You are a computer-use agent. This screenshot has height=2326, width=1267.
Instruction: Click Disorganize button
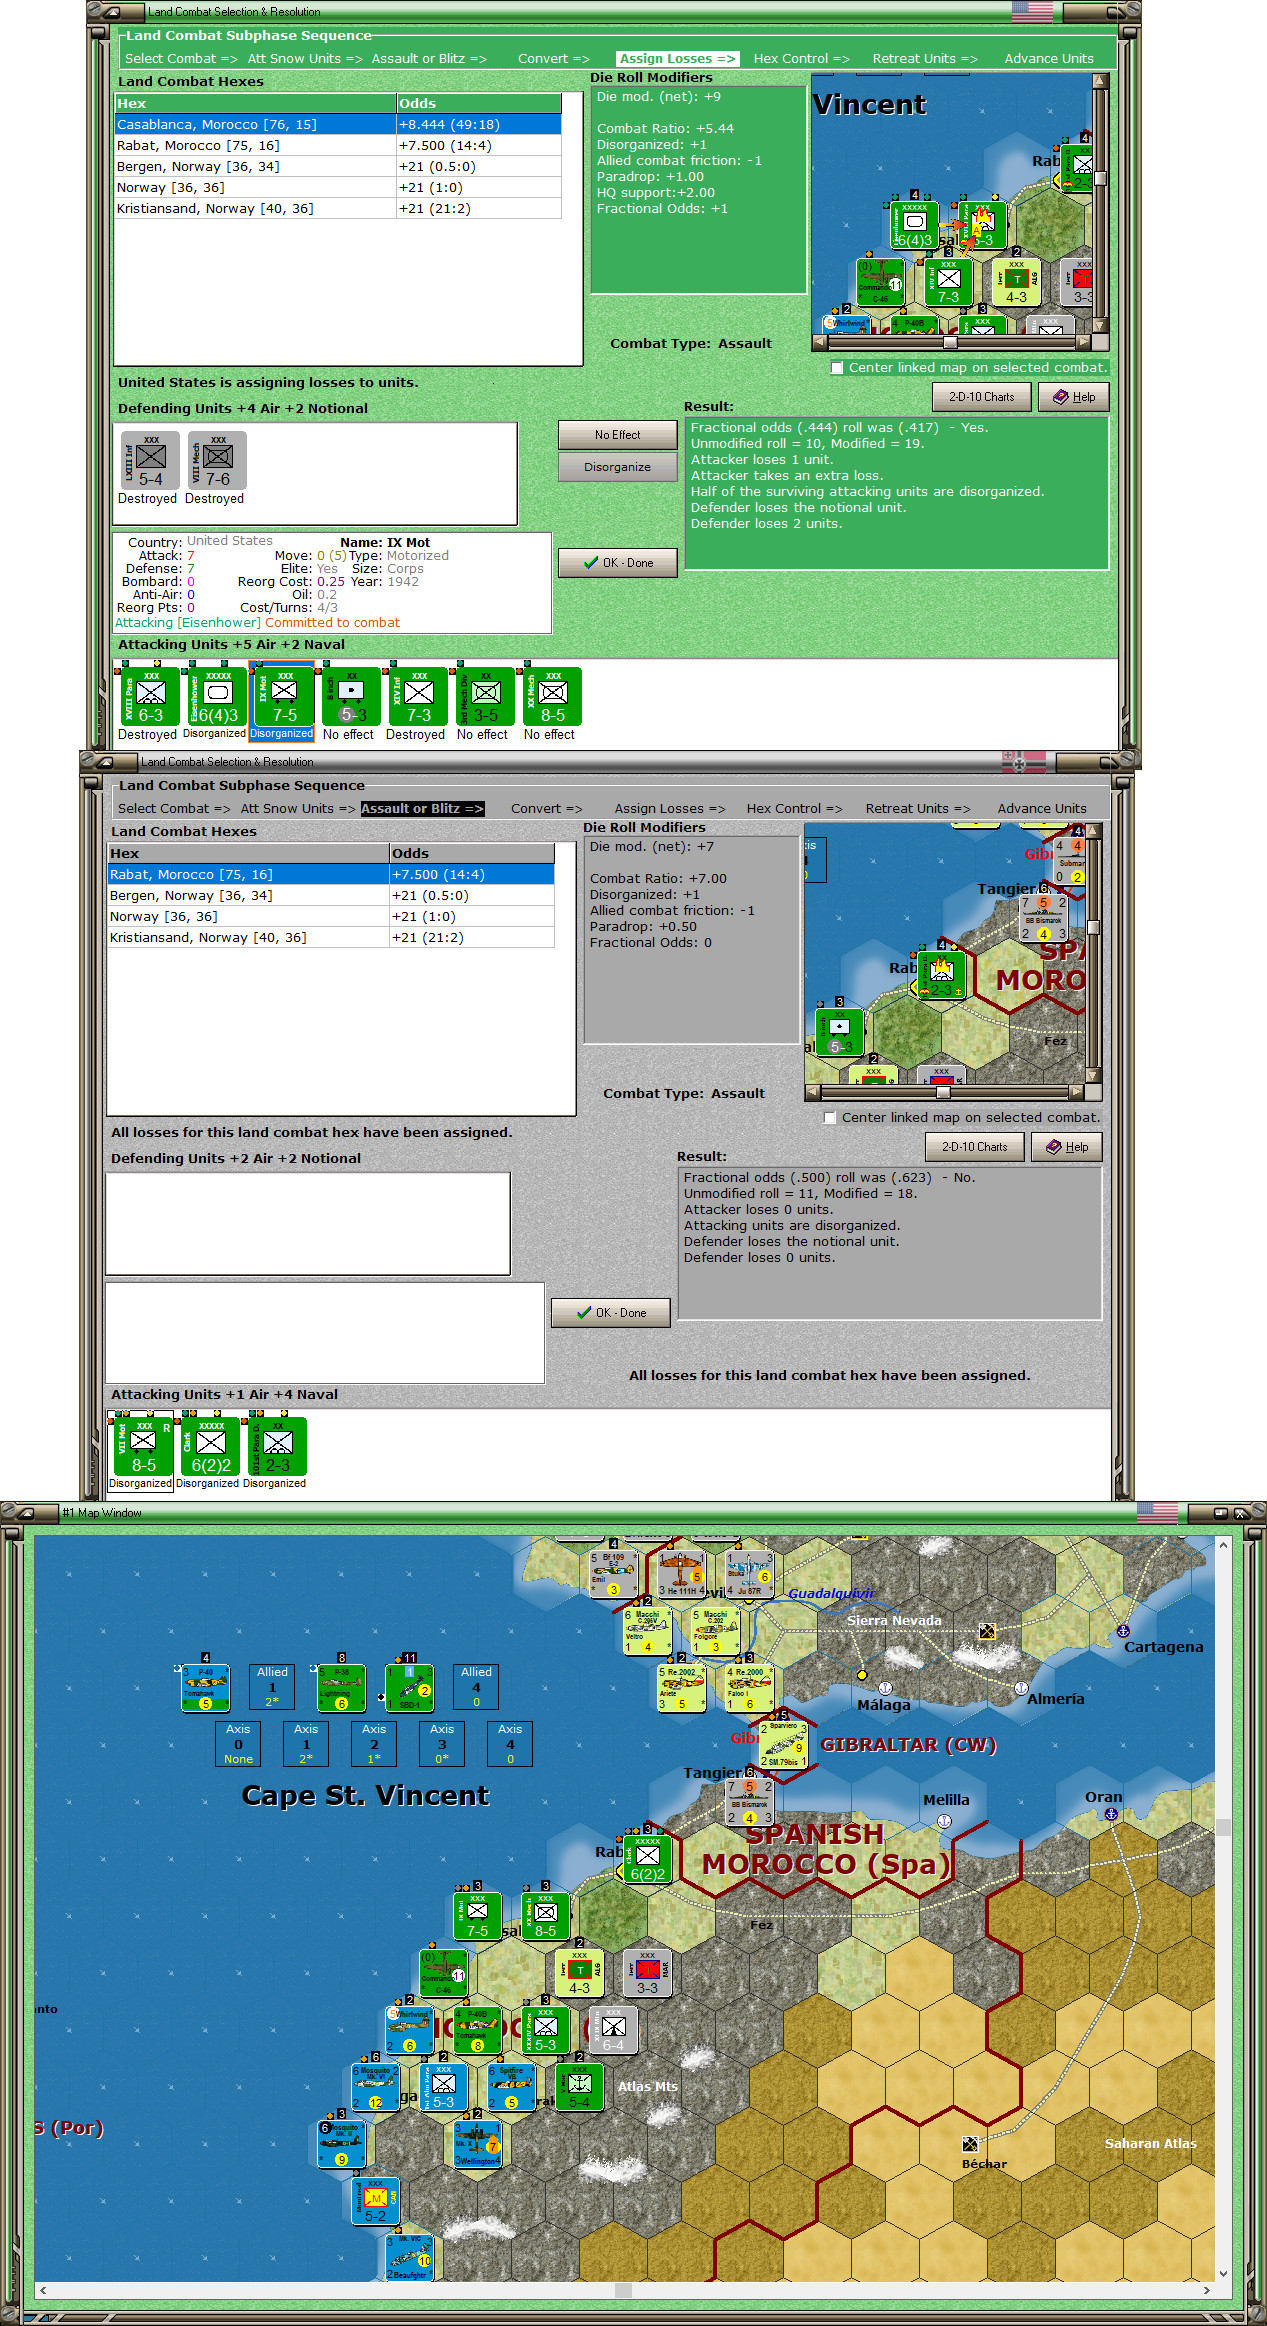click(617, 467)
